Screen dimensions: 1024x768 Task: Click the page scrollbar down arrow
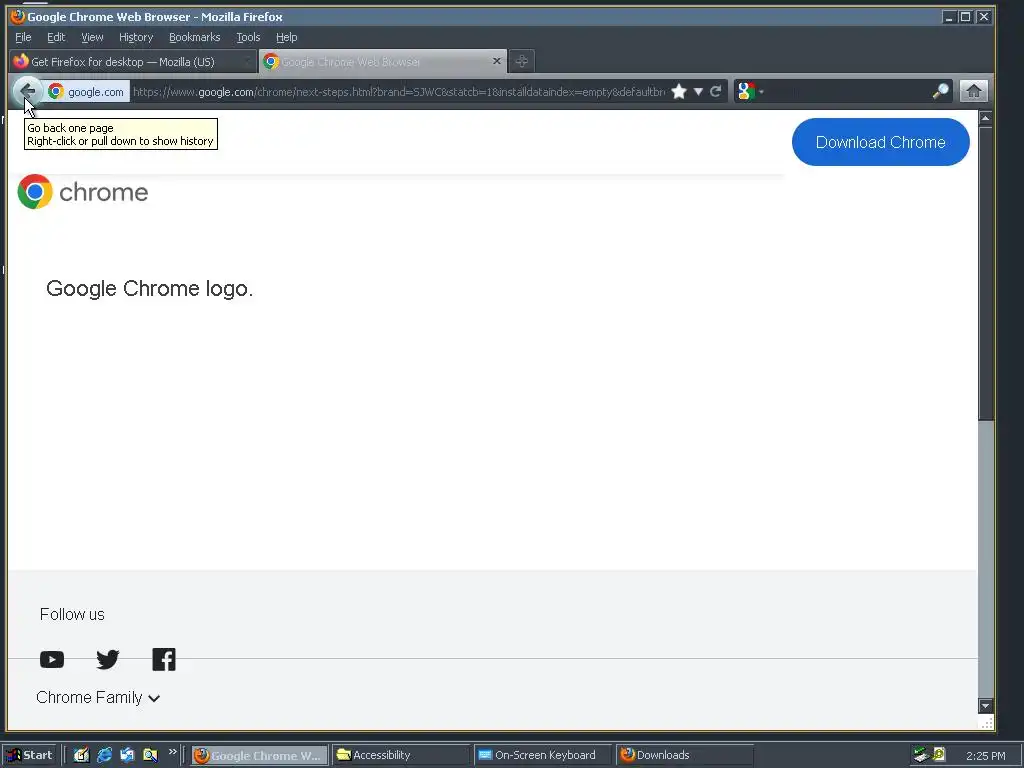pos(985,705)
